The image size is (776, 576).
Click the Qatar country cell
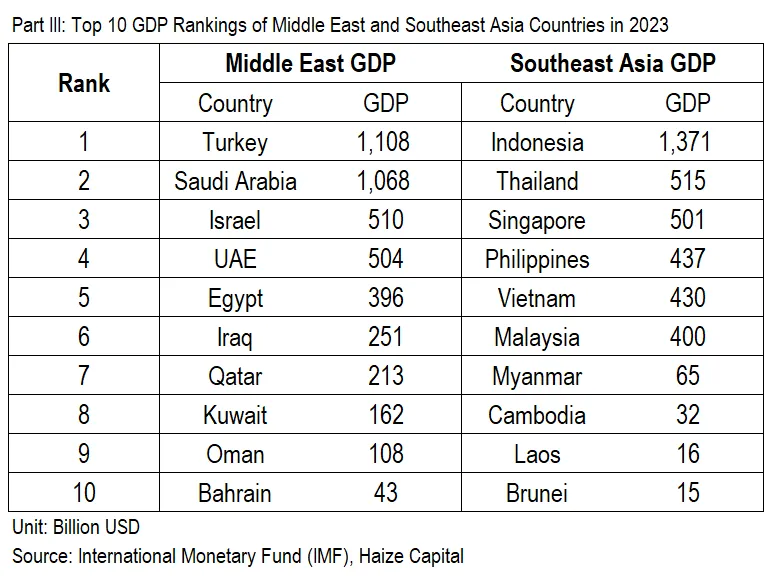(x=235, y=376)
